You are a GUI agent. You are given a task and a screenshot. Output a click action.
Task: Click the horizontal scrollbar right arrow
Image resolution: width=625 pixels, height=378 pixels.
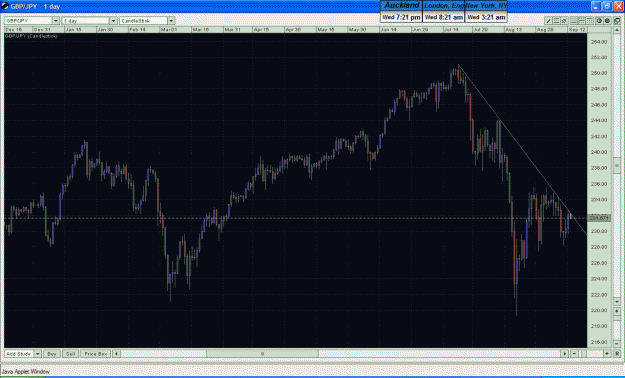[564, 354]
